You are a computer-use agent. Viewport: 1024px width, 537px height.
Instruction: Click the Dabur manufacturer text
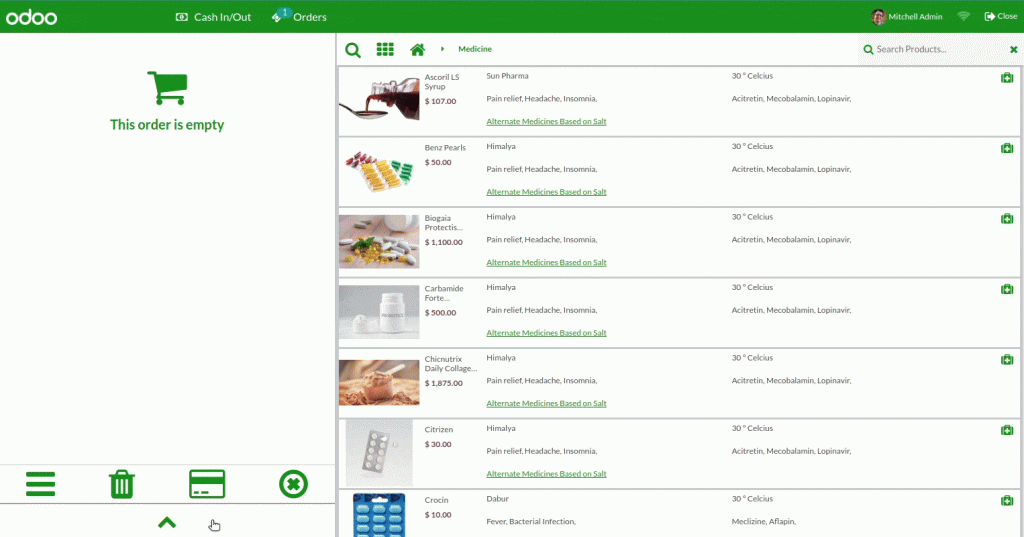(498, 498)
